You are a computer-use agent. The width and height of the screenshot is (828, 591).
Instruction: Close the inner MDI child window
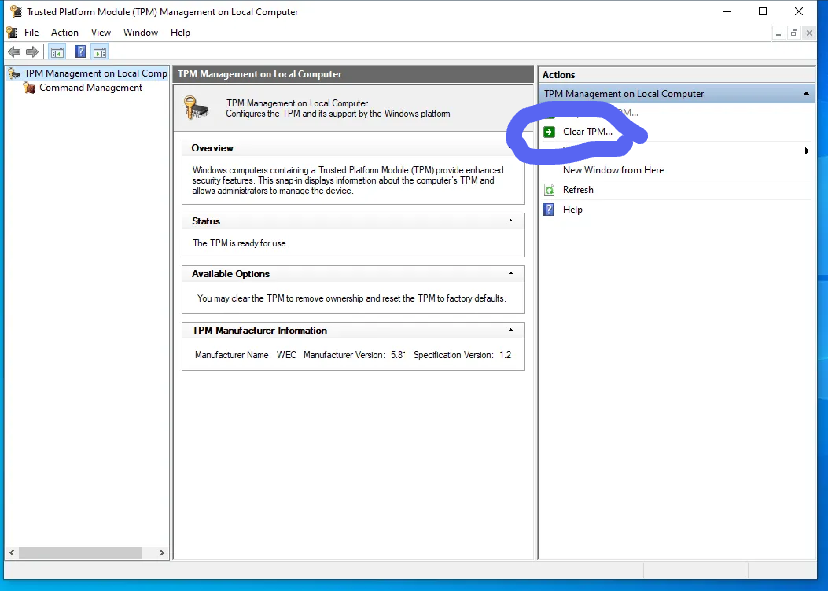(x=809, y=33)
